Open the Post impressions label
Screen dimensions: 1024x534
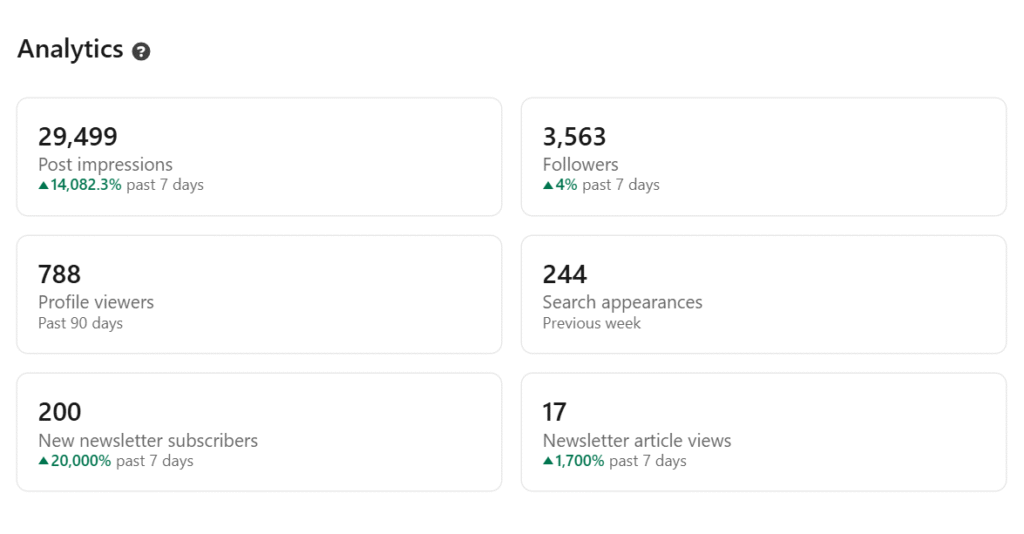(x=105, y=165)
